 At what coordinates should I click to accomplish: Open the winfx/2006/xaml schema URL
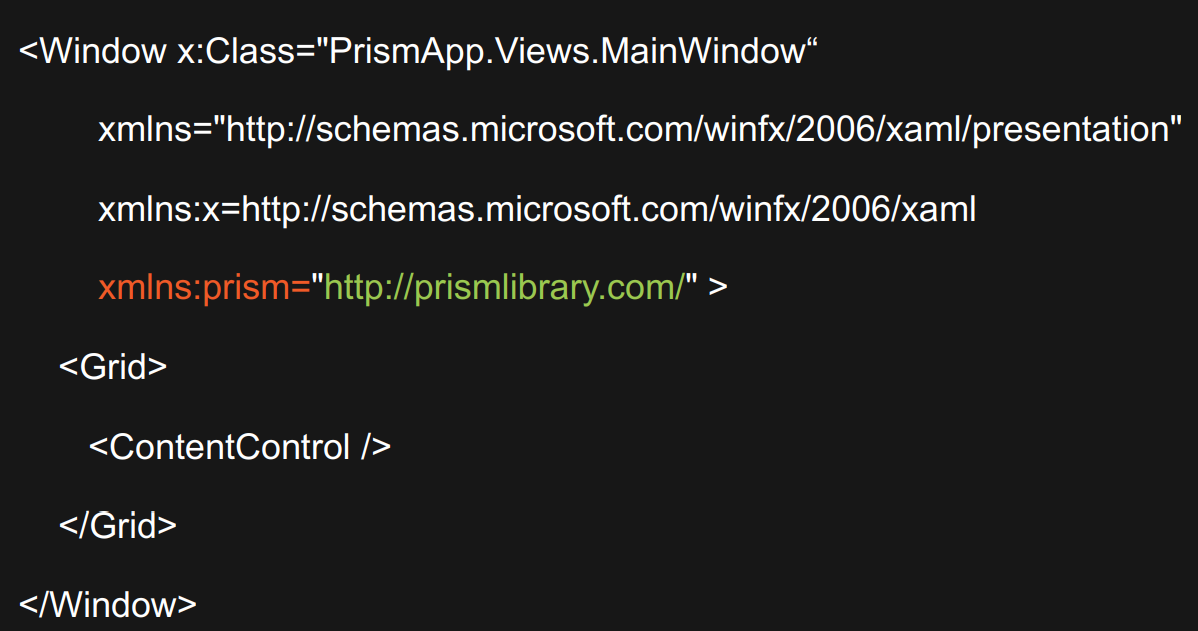point(609,209)
